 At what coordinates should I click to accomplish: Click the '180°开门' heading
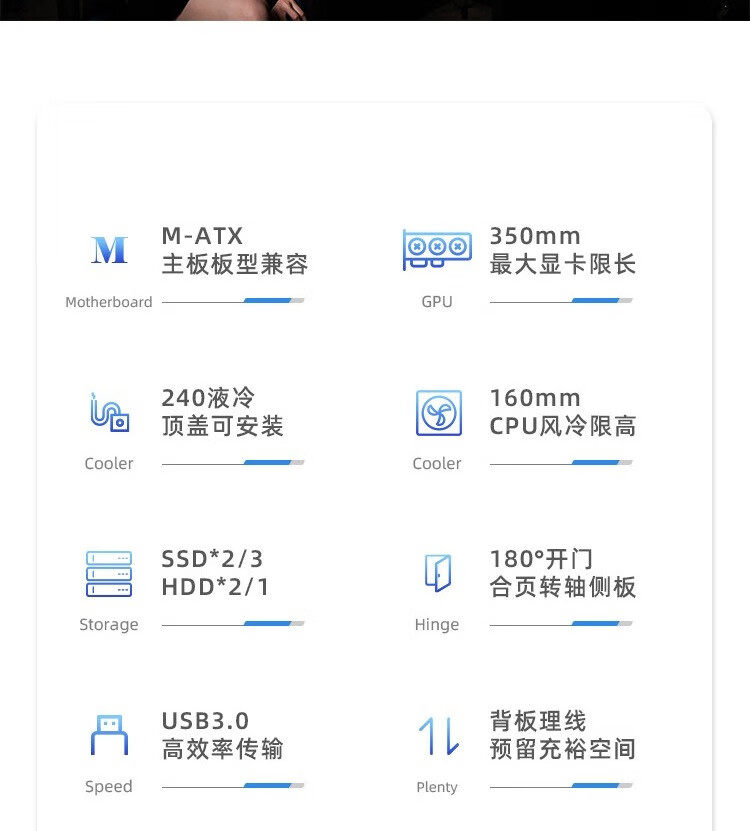(x=541, y=559)
